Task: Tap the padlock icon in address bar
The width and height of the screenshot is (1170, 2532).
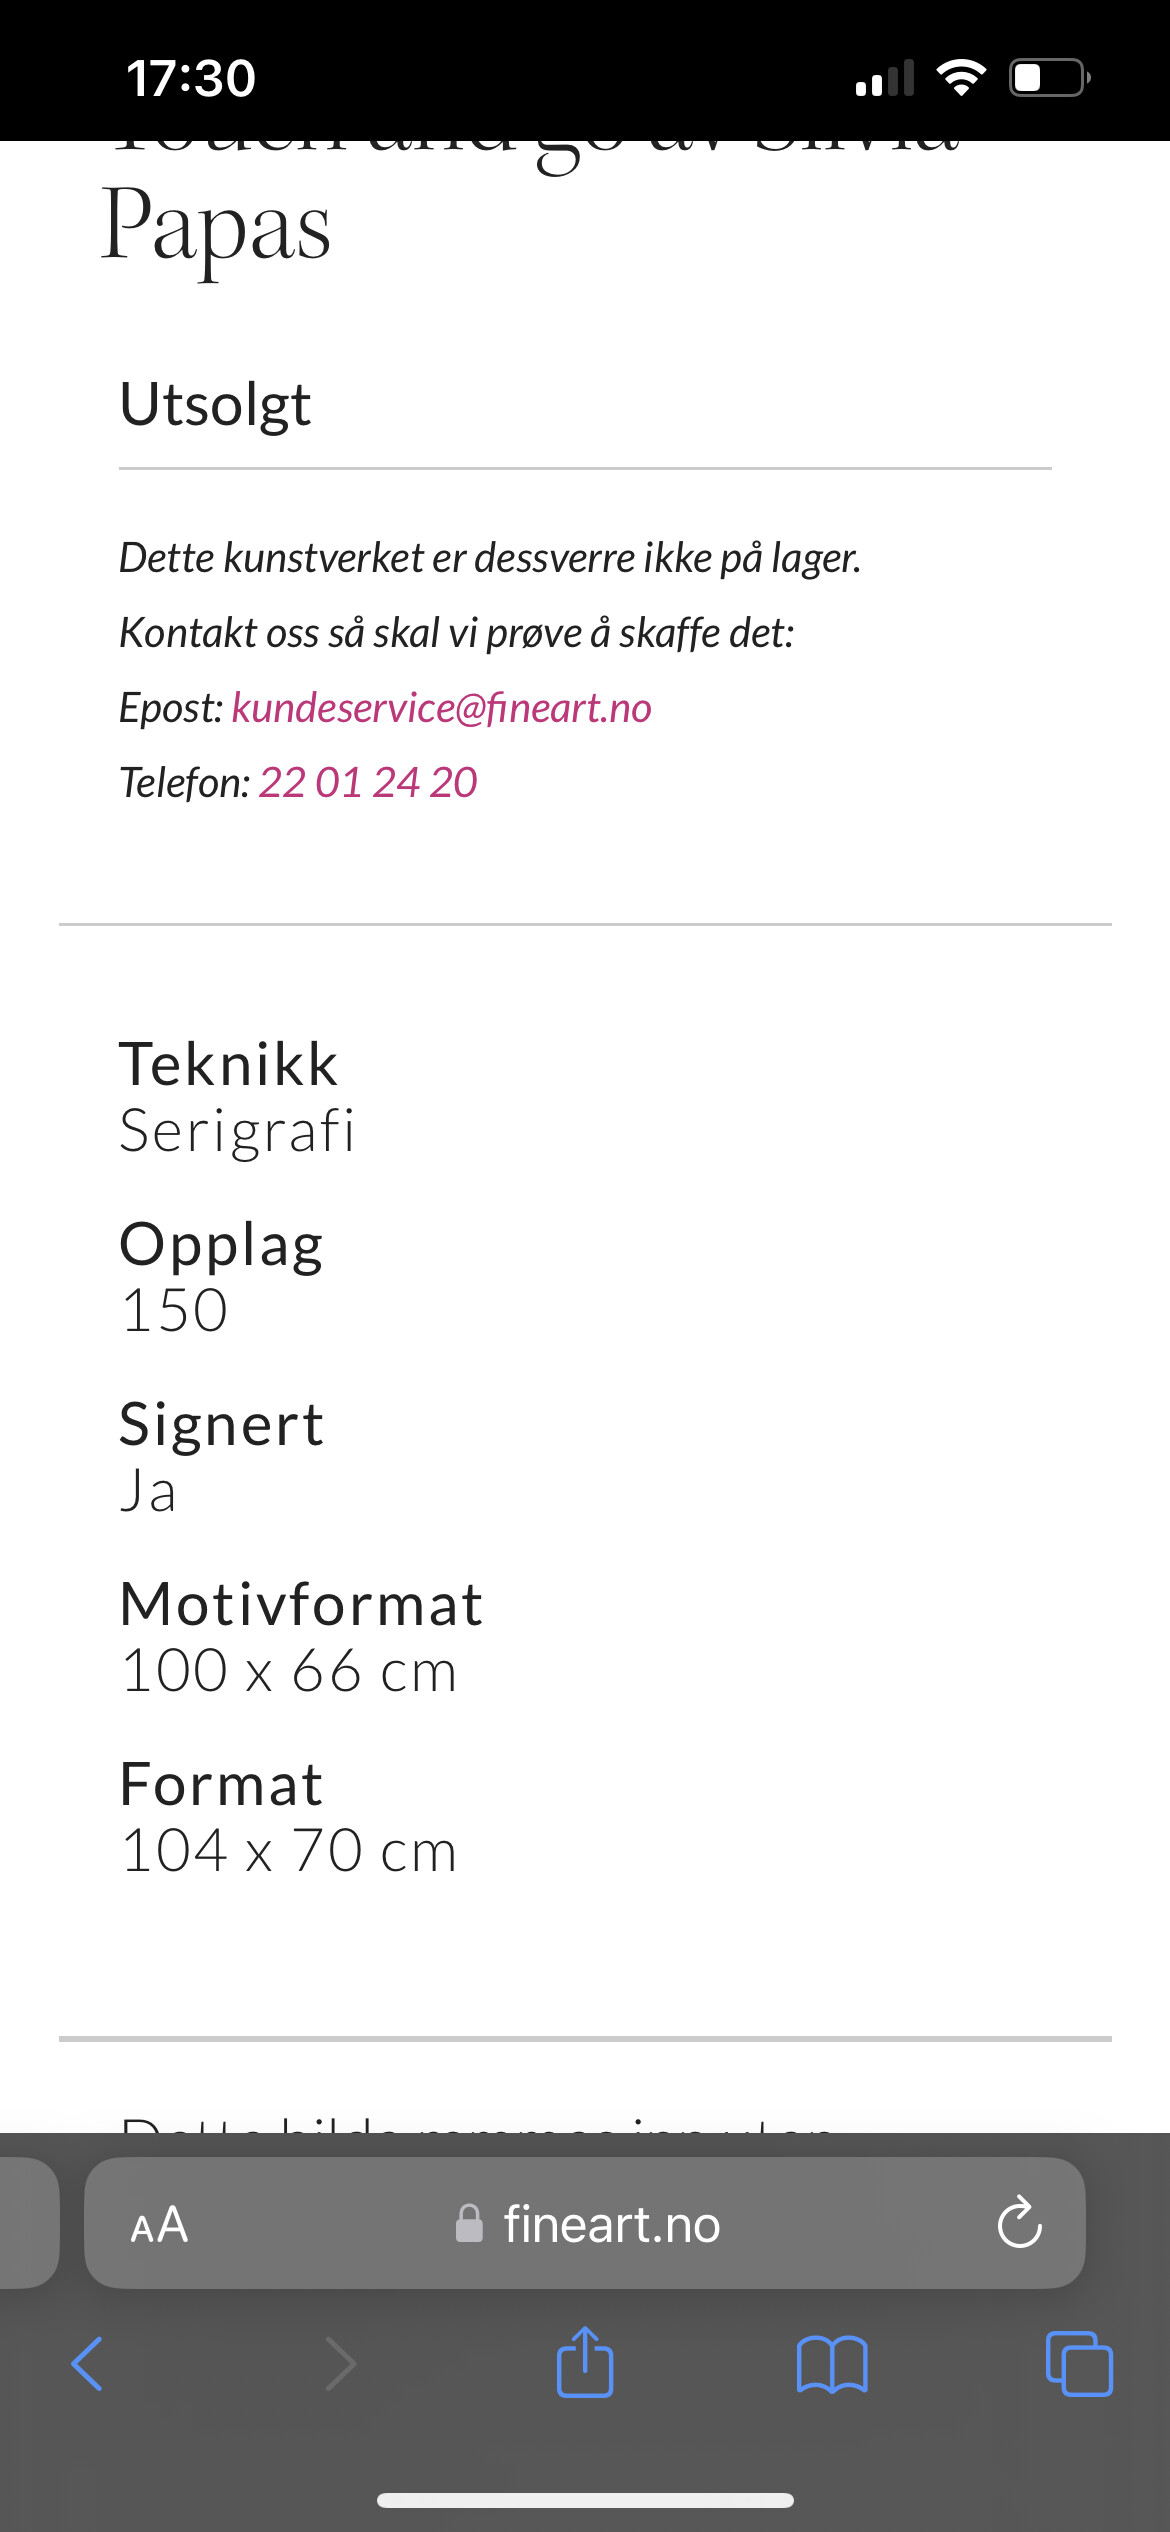Action: pos(469,2225)
